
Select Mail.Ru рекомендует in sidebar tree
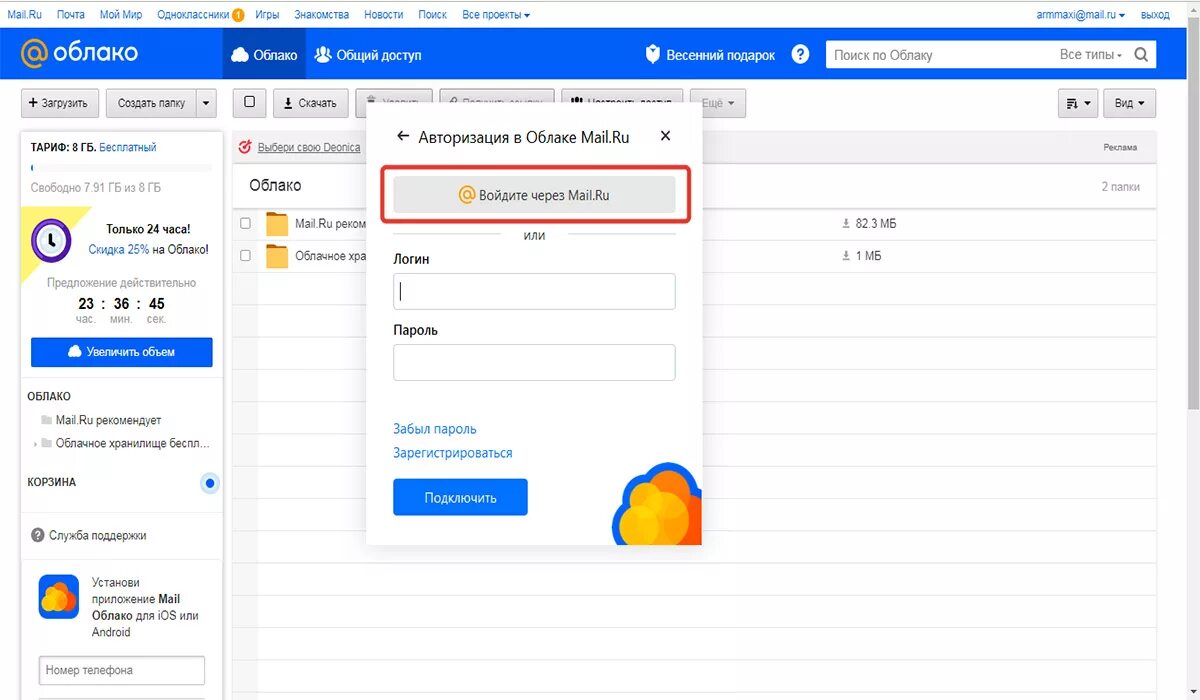coord(108,420)
